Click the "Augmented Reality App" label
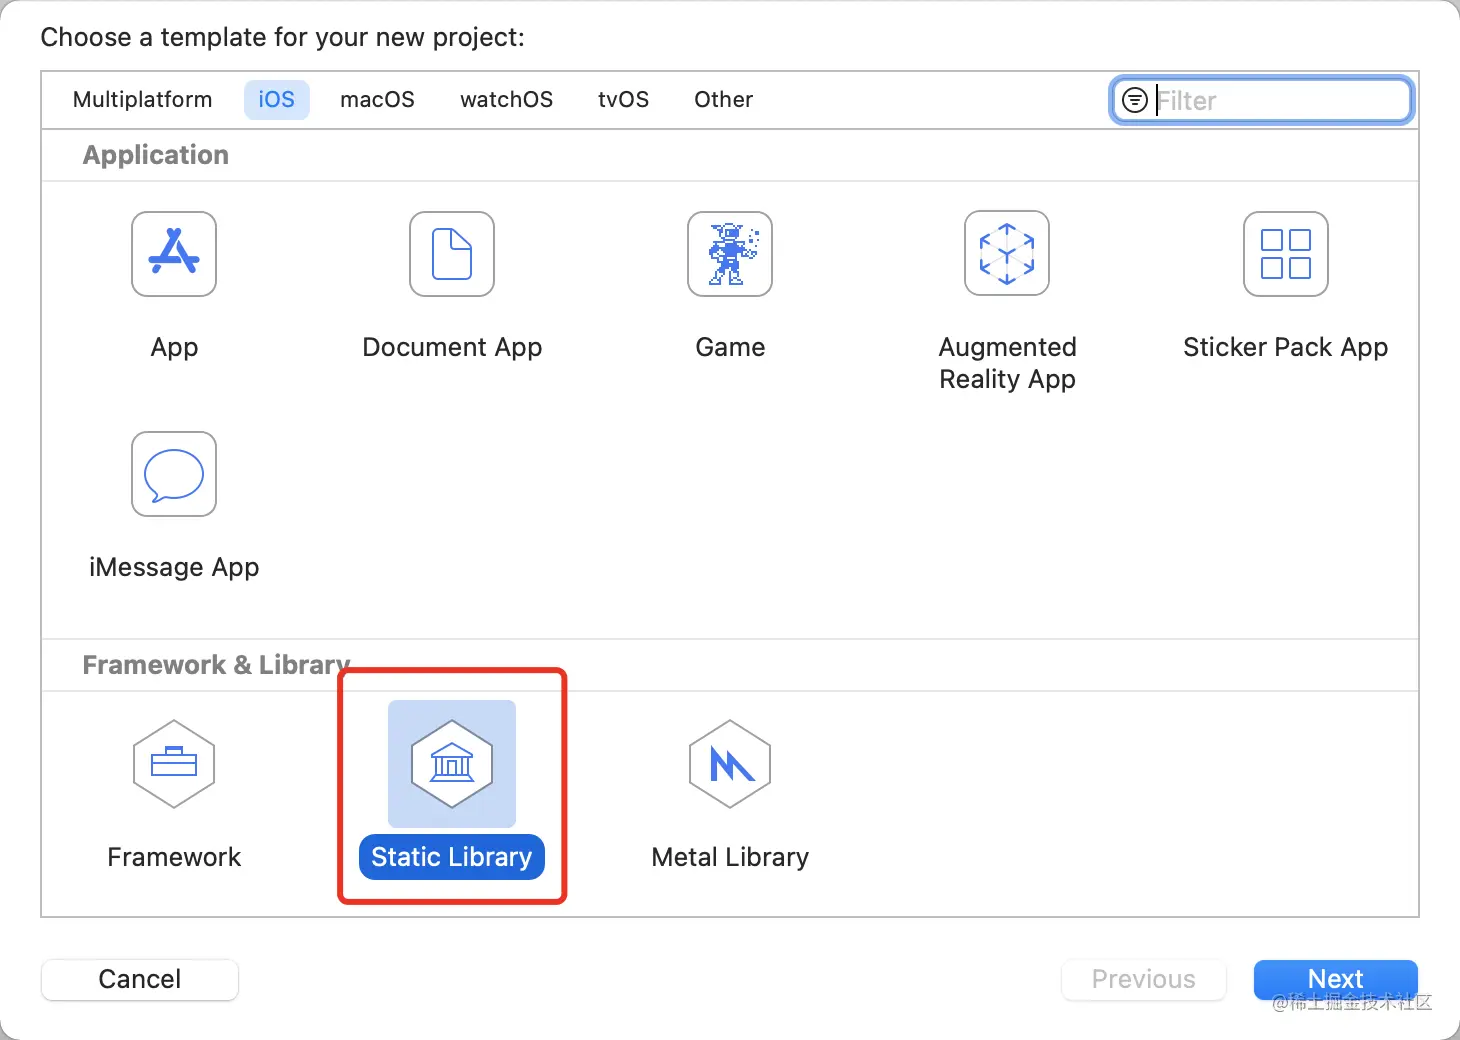Viewport: 1460px width, 1040px height. point(1007,363)
